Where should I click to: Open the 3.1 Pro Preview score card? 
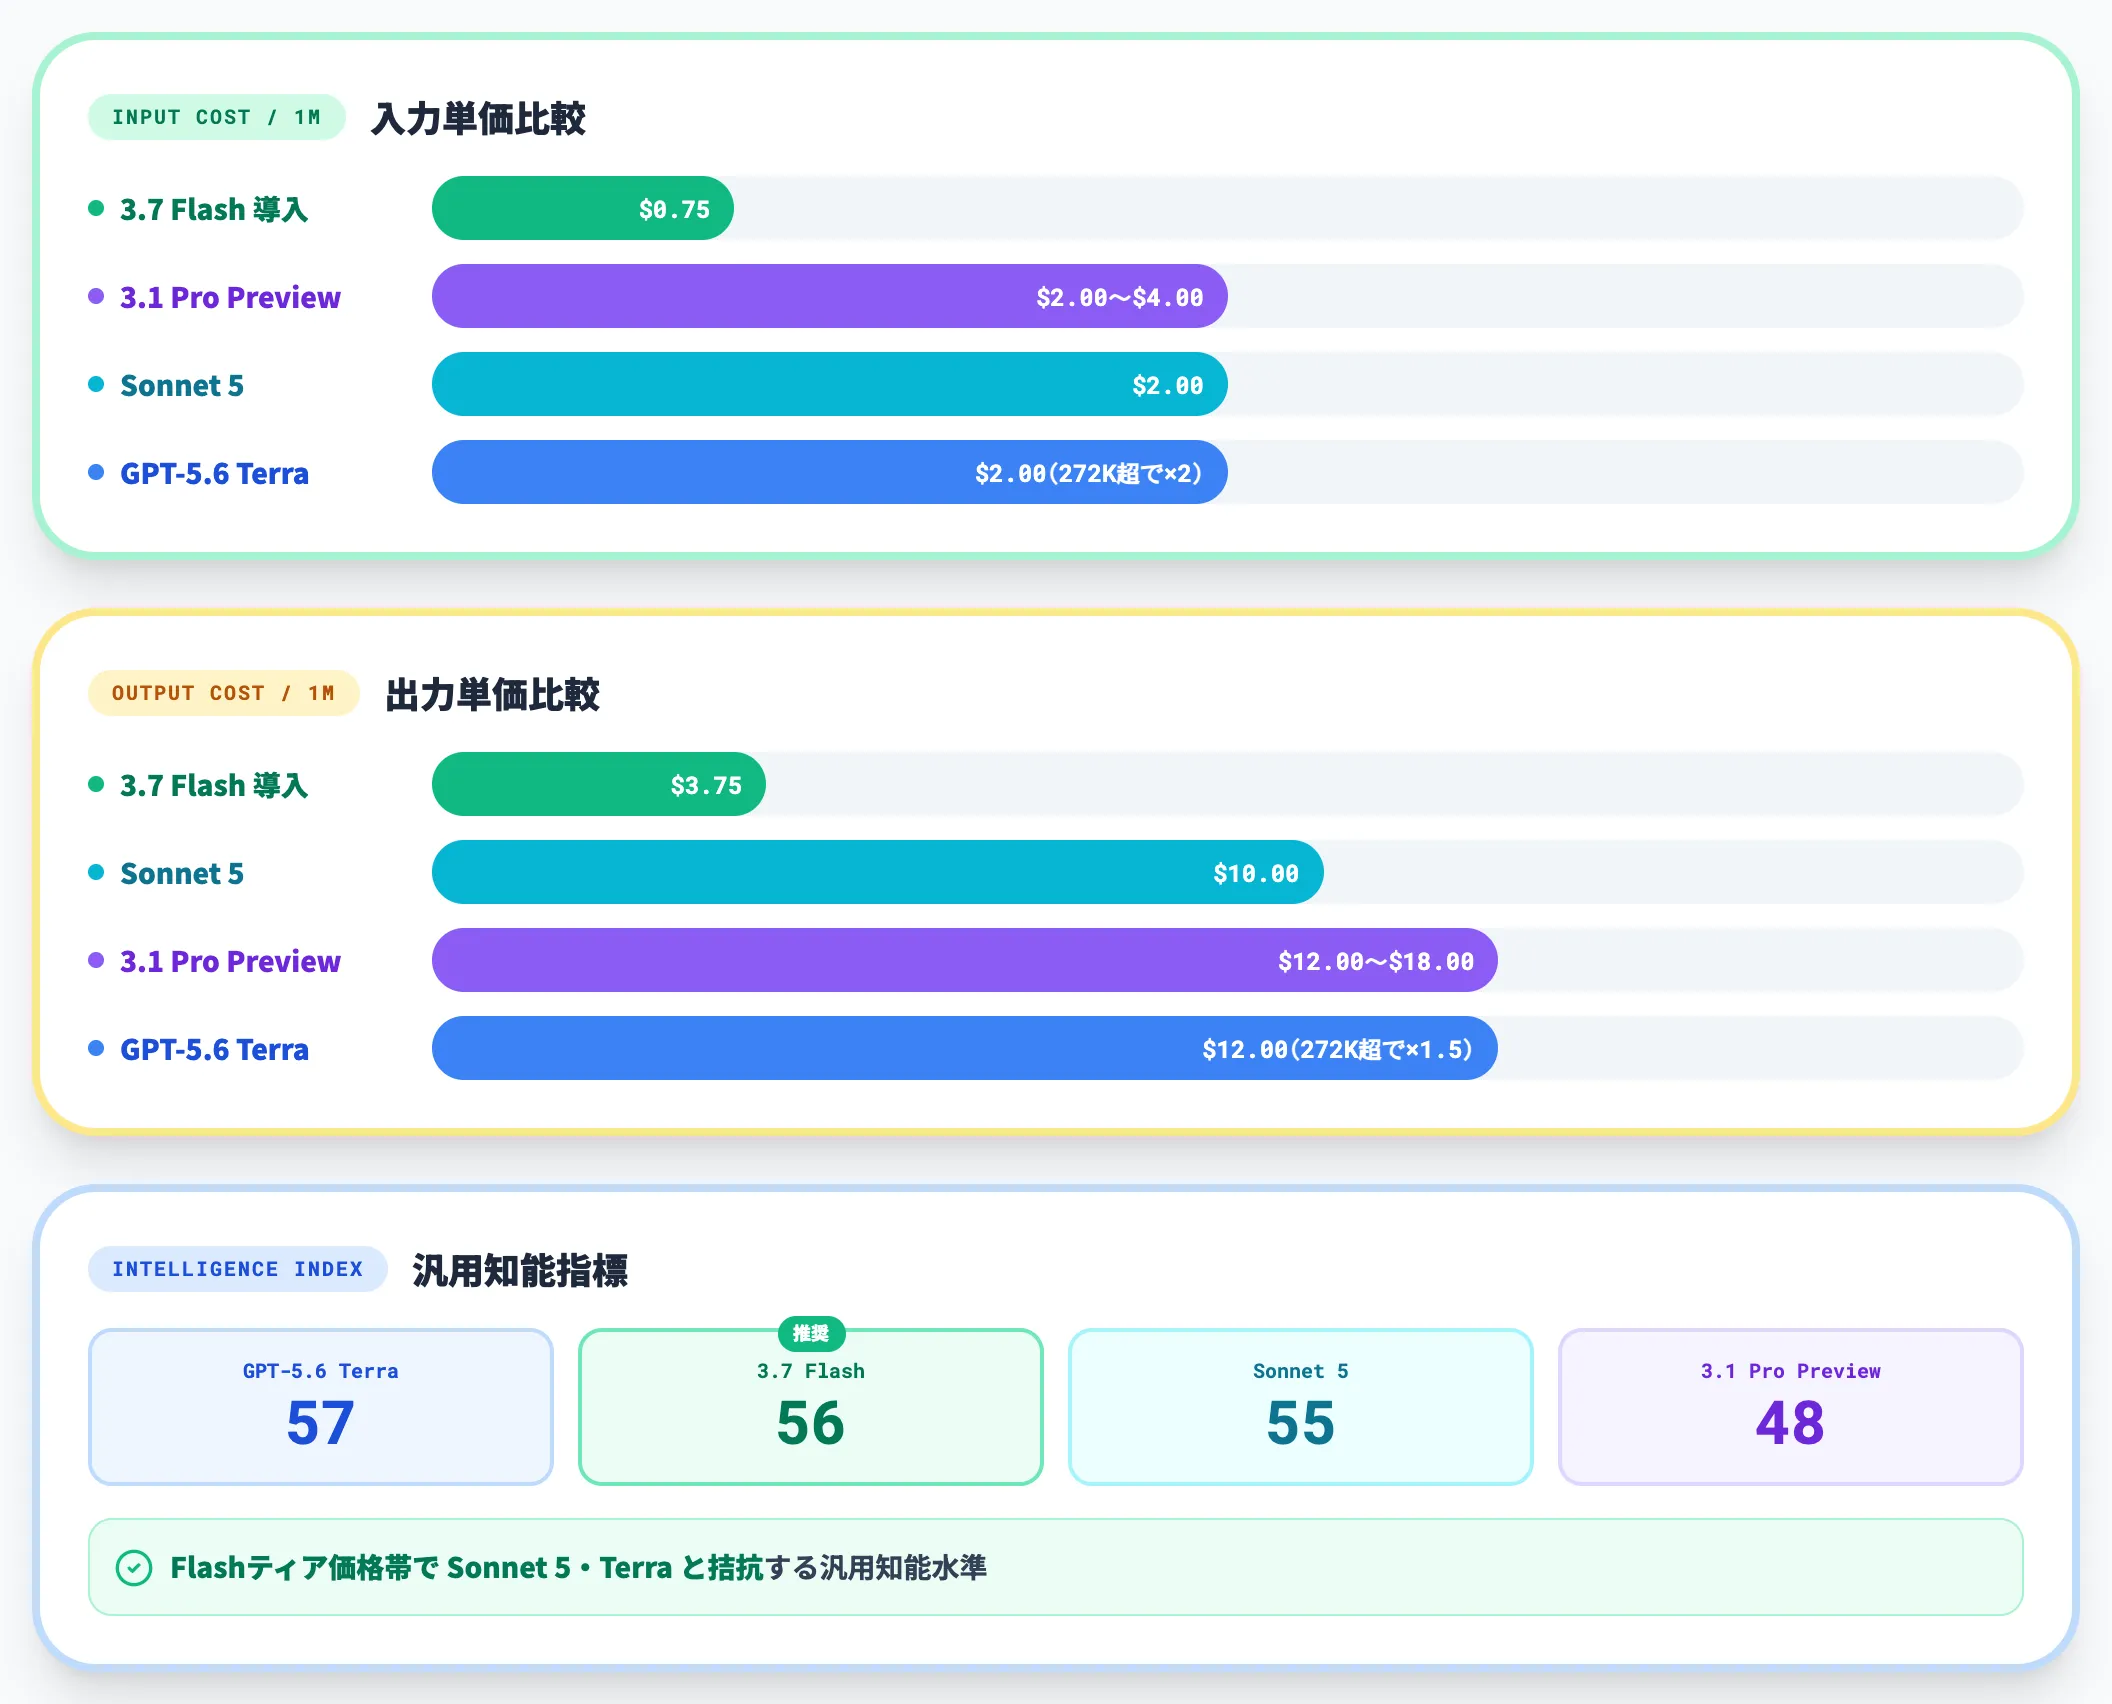tap(1791, 1407)
